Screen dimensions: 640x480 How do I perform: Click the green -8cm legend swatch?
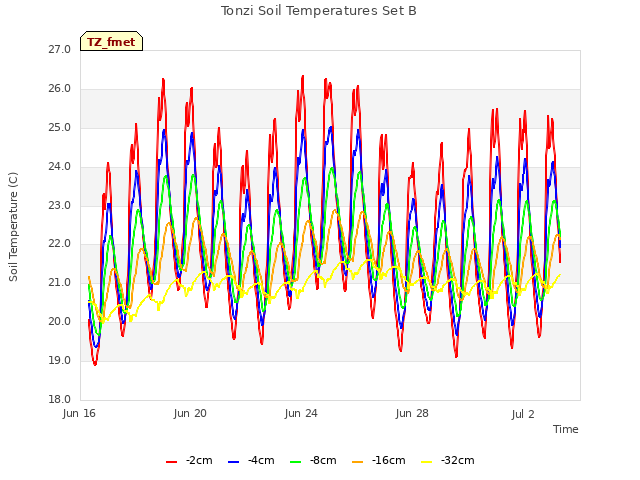tap(295, 462)
